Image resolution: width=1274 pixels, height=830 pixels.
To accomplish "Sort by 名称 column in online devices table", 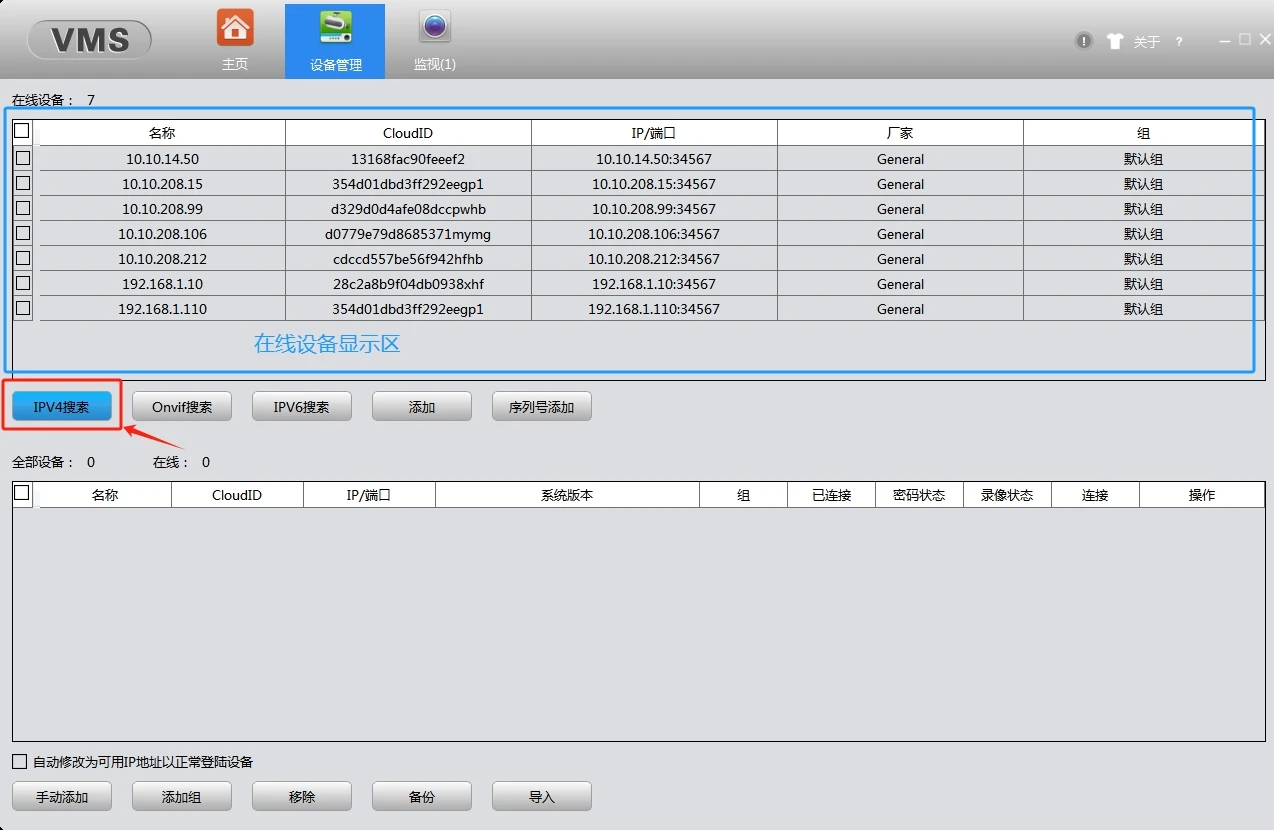I will (x=162, y=133).
